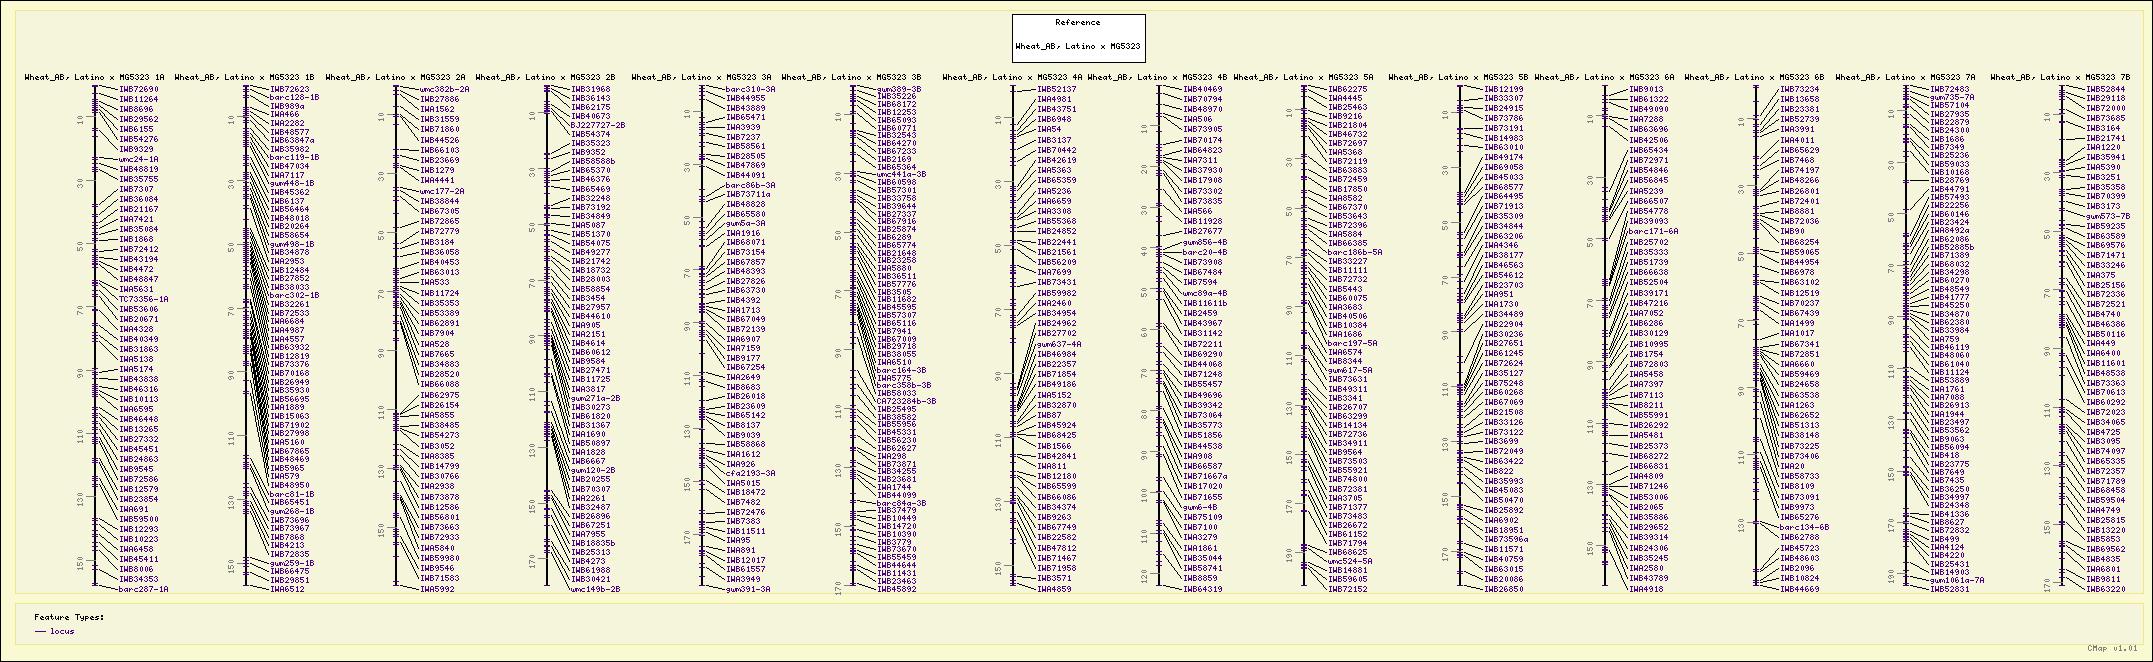This screenshot has width=2153, height=662.
Task: Click the chromosome 1A map title
Action: (95, 77)
